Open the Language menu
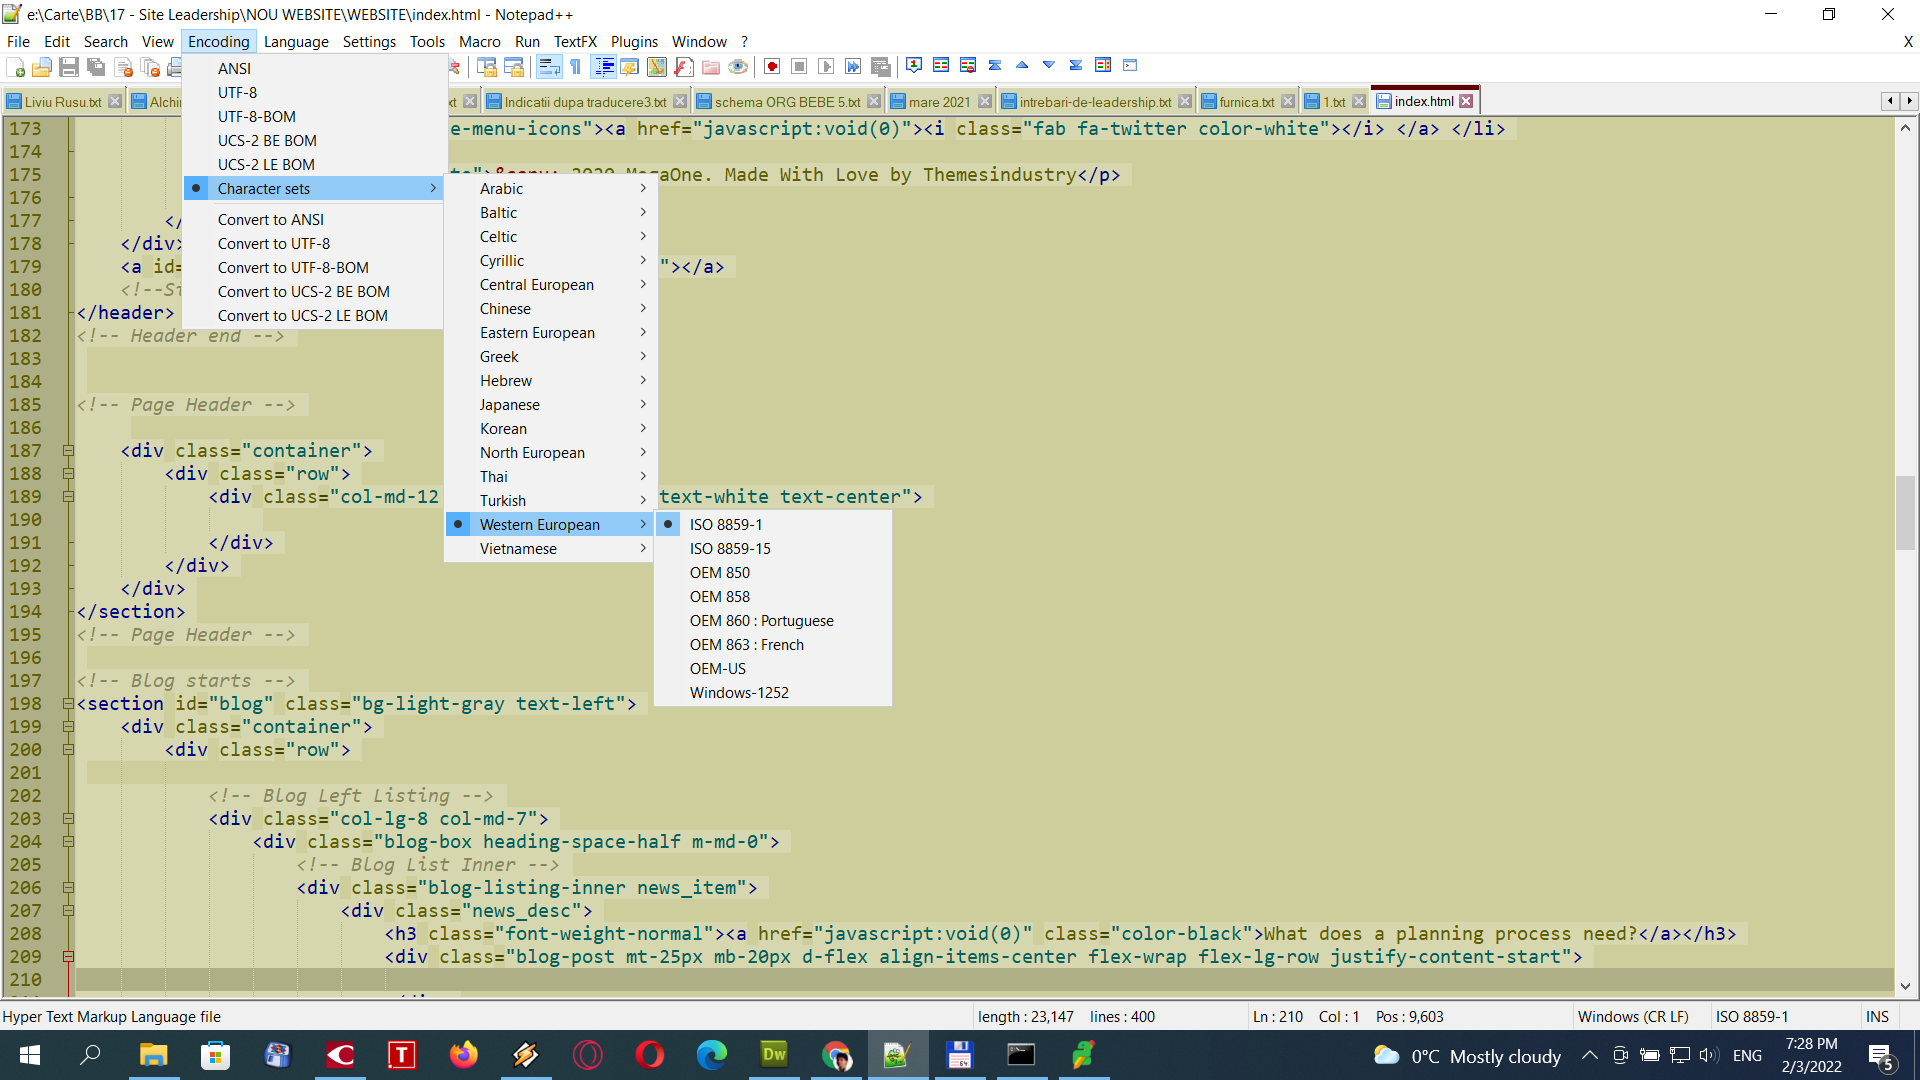Image resolution: width=1920 pixels, height=1080 pixels. (296, 41)
